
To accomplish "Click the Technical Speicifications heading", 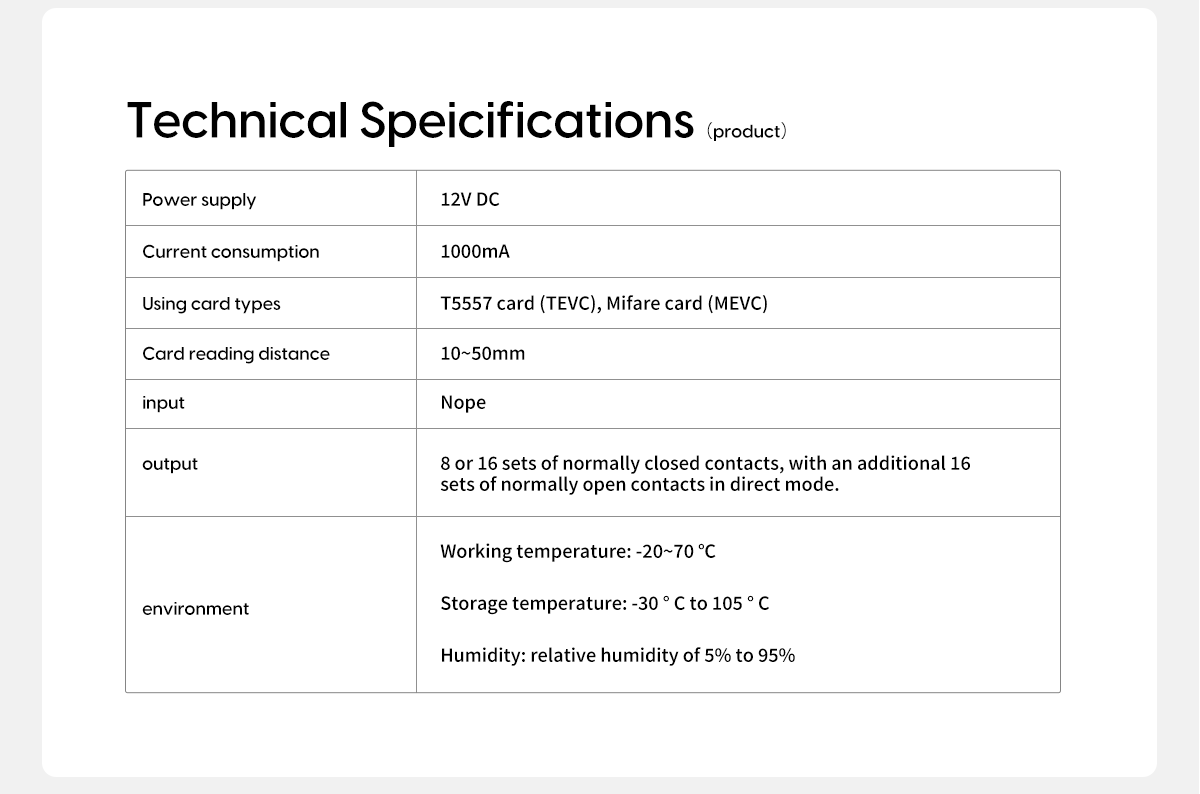I will (x=410, y=121).
